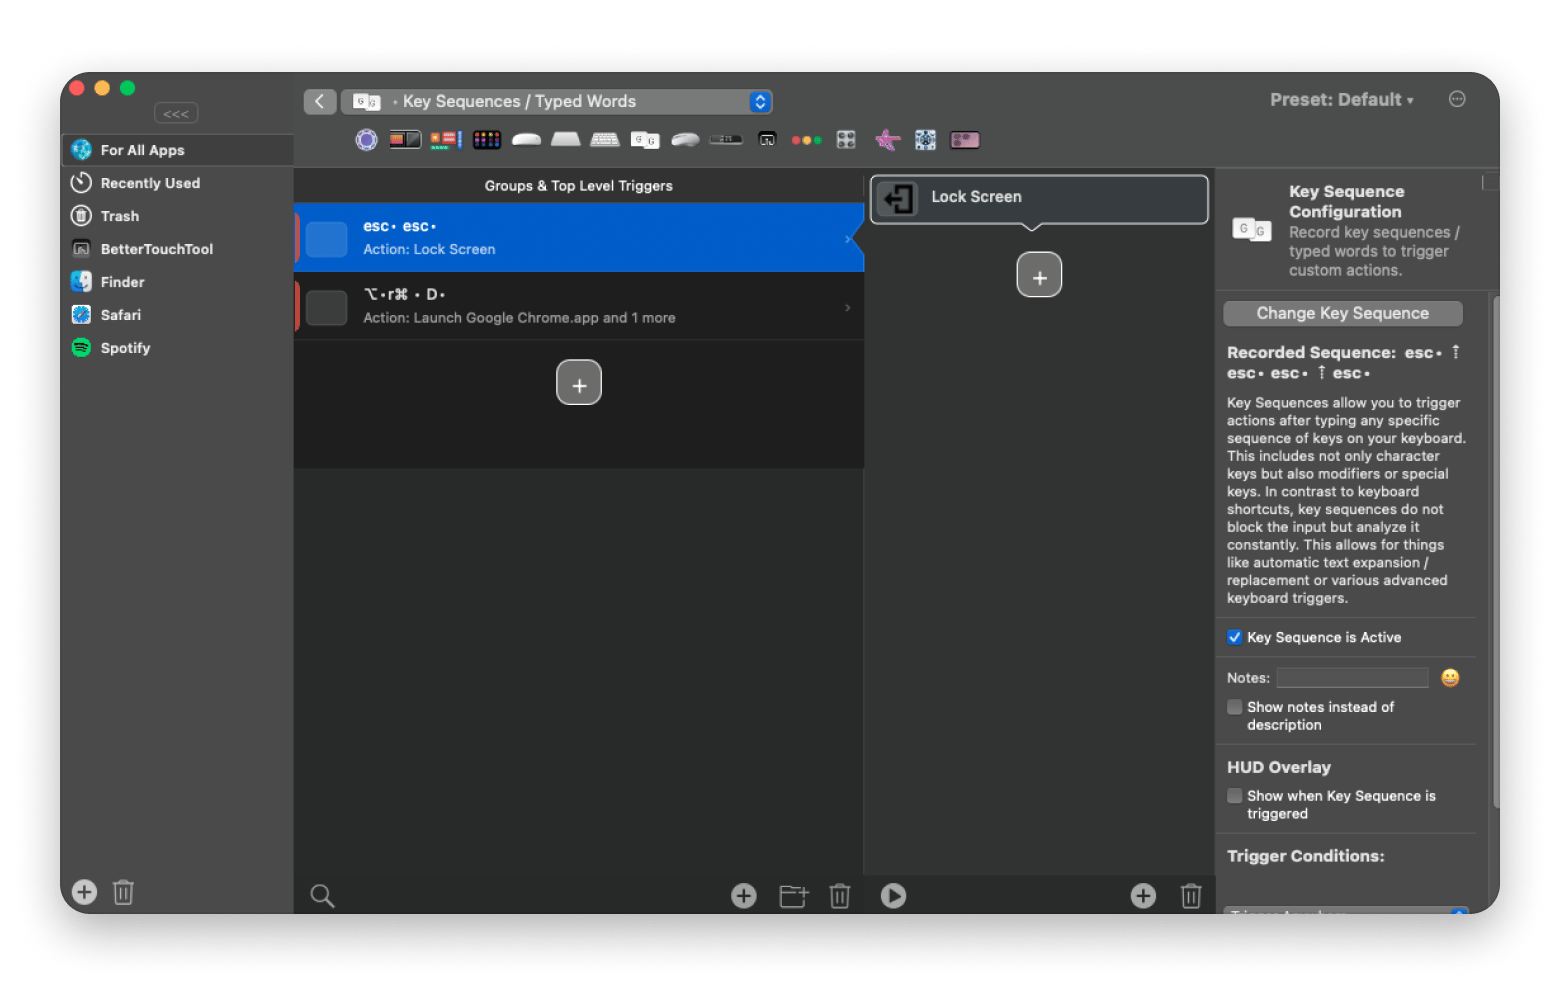Select the Stream Deck grid icon
Screen dimensions: 1560x994
(x=846, y=140)
